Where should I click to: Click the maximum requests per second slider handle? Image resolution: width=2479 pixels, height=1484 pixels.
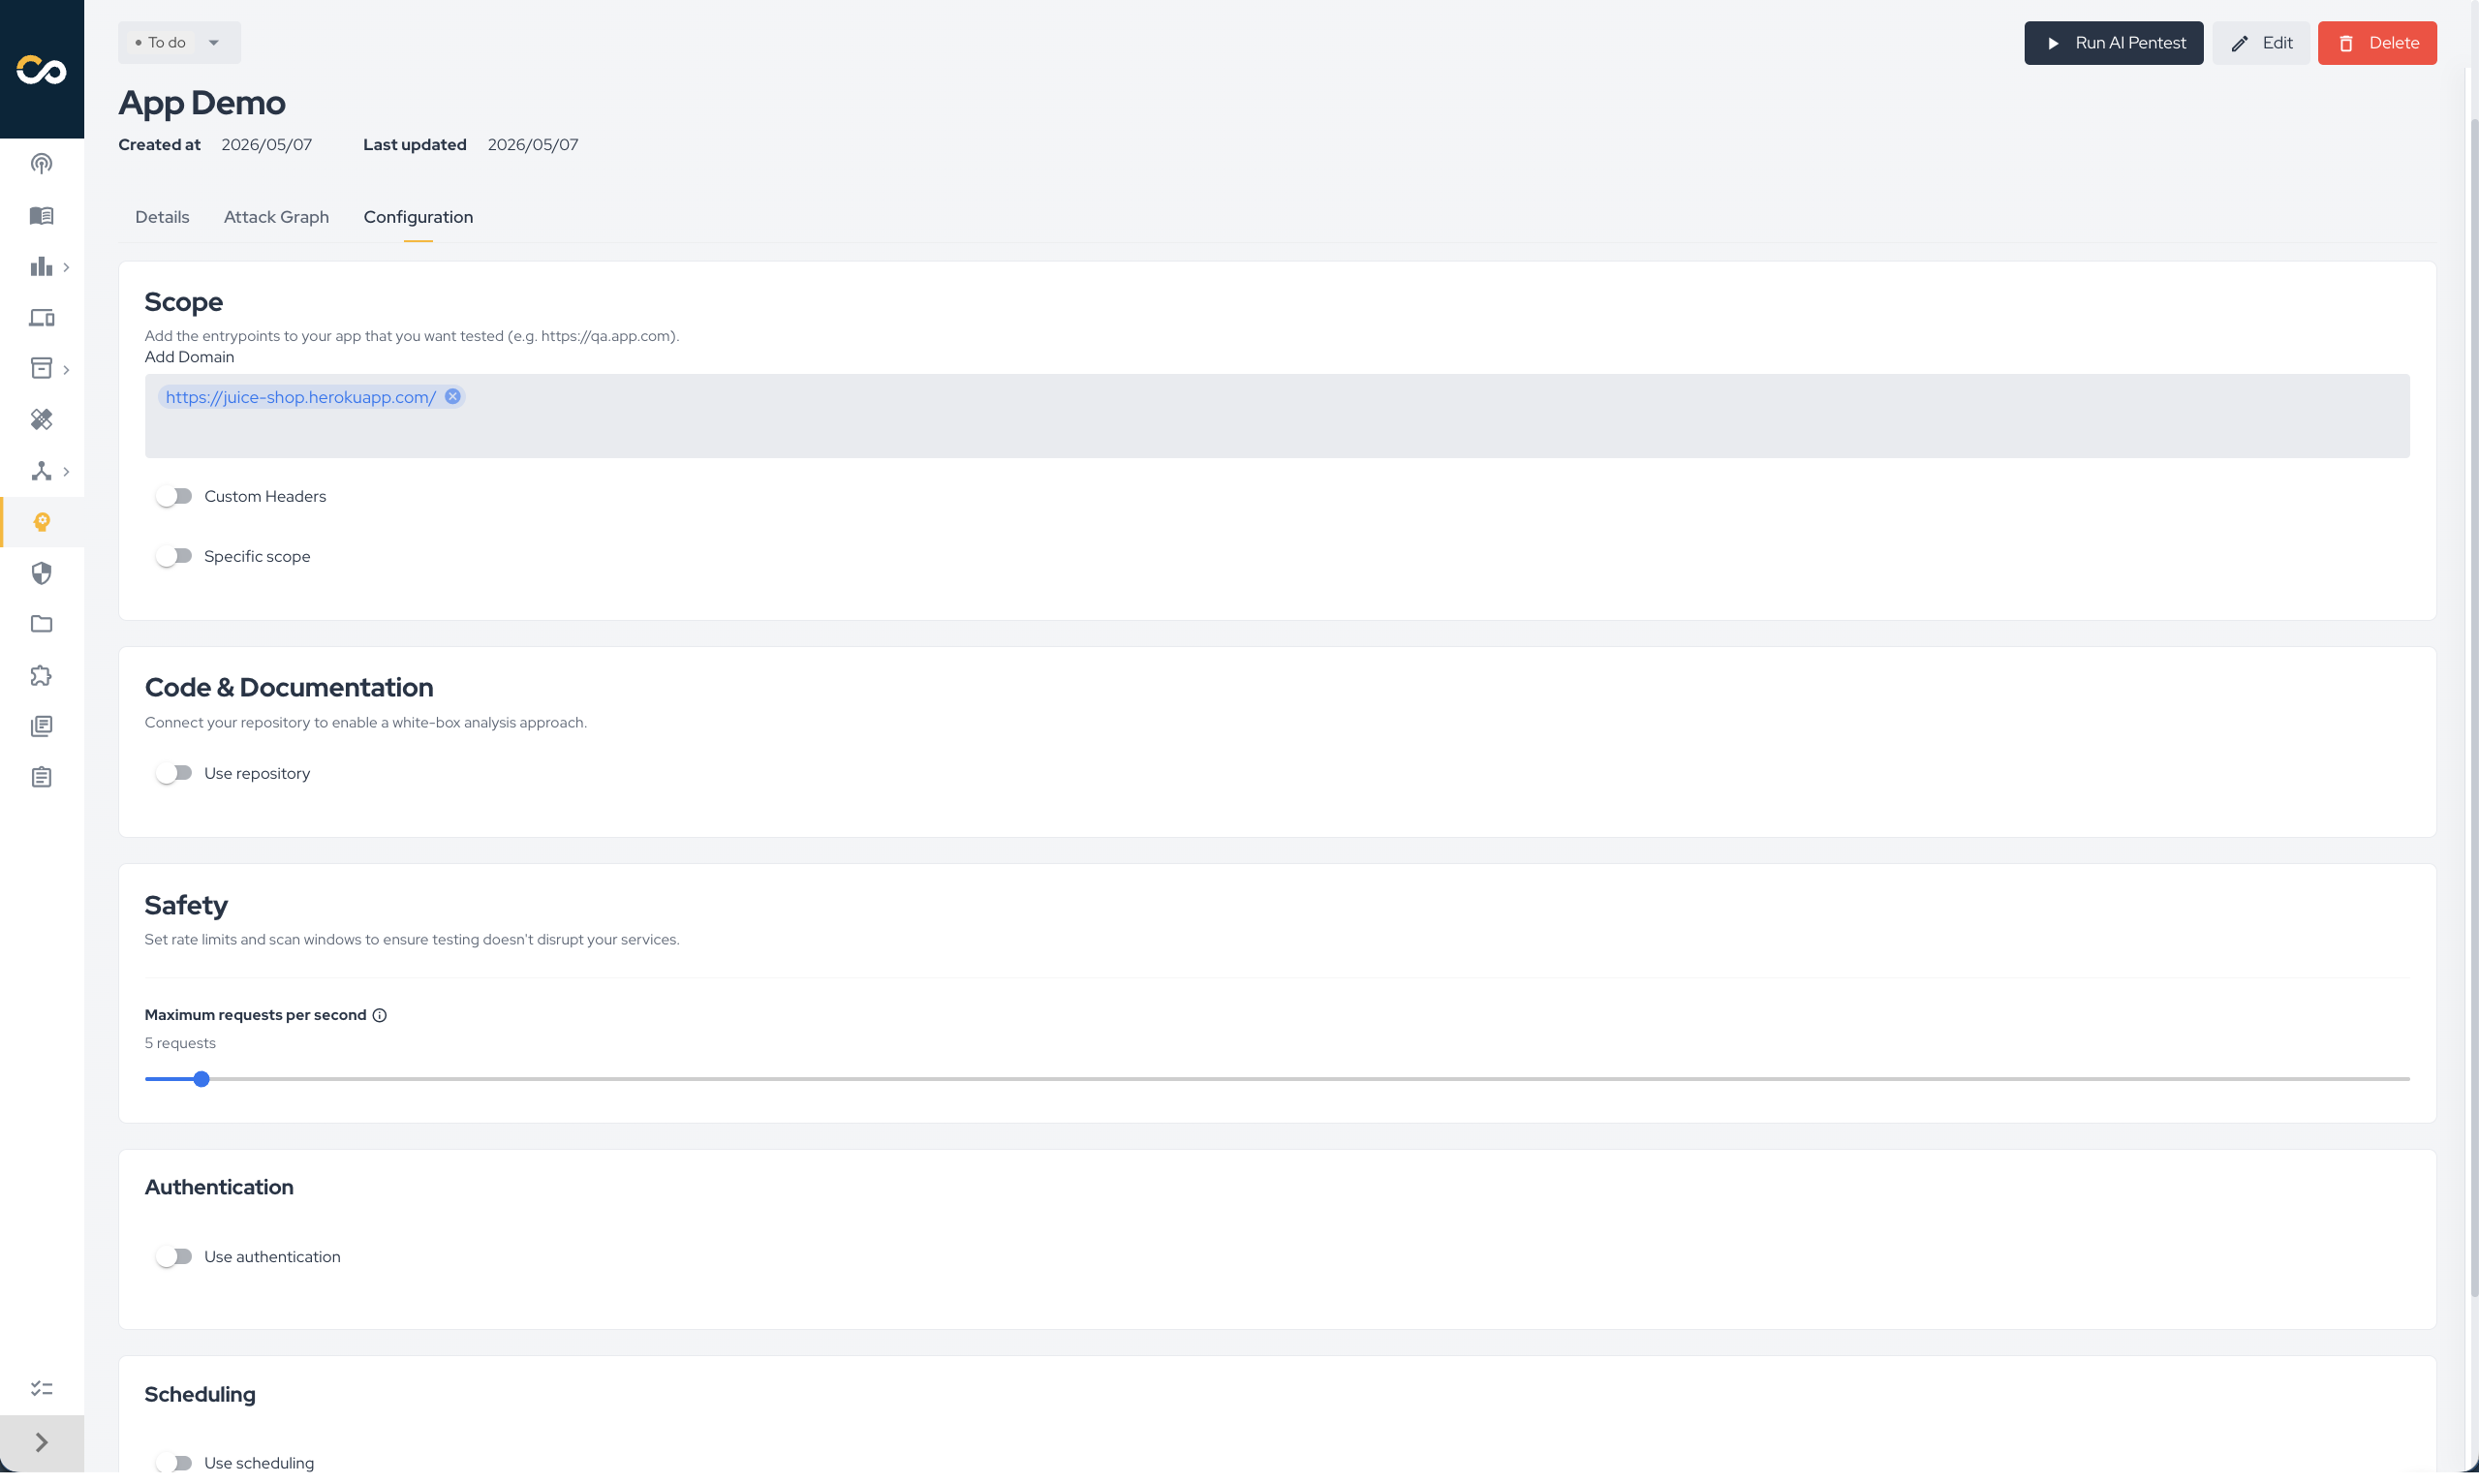tap(201, 1079)
